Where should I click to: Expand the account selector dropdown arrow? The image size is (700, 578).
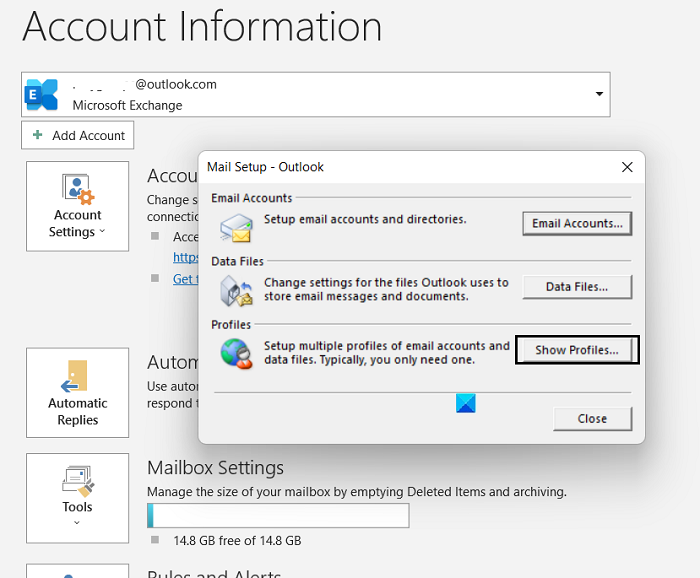click(x=599, y=94)
